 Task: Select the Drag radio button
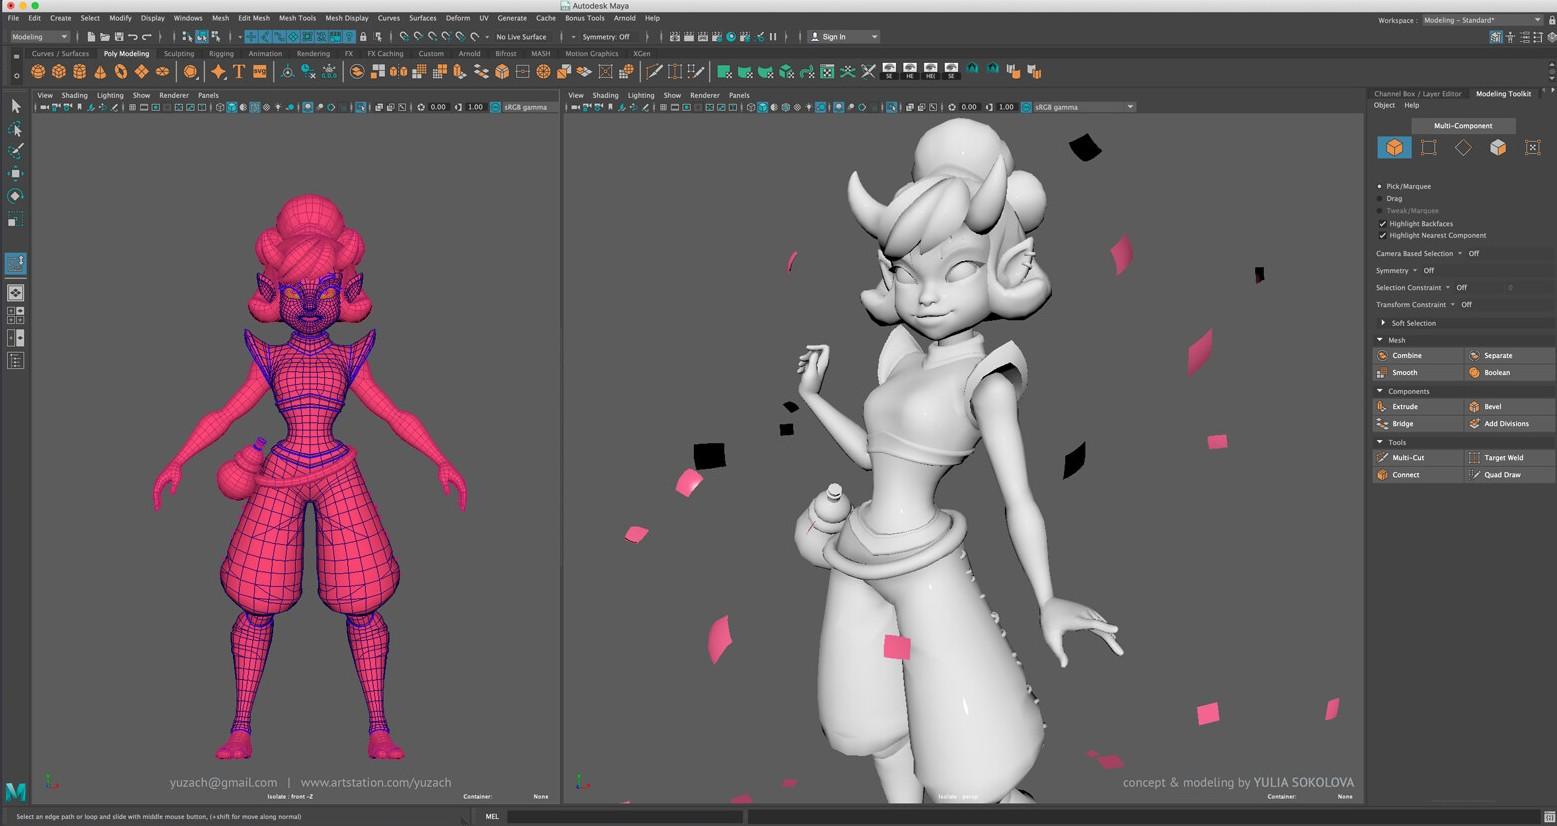click(1380, 199)
